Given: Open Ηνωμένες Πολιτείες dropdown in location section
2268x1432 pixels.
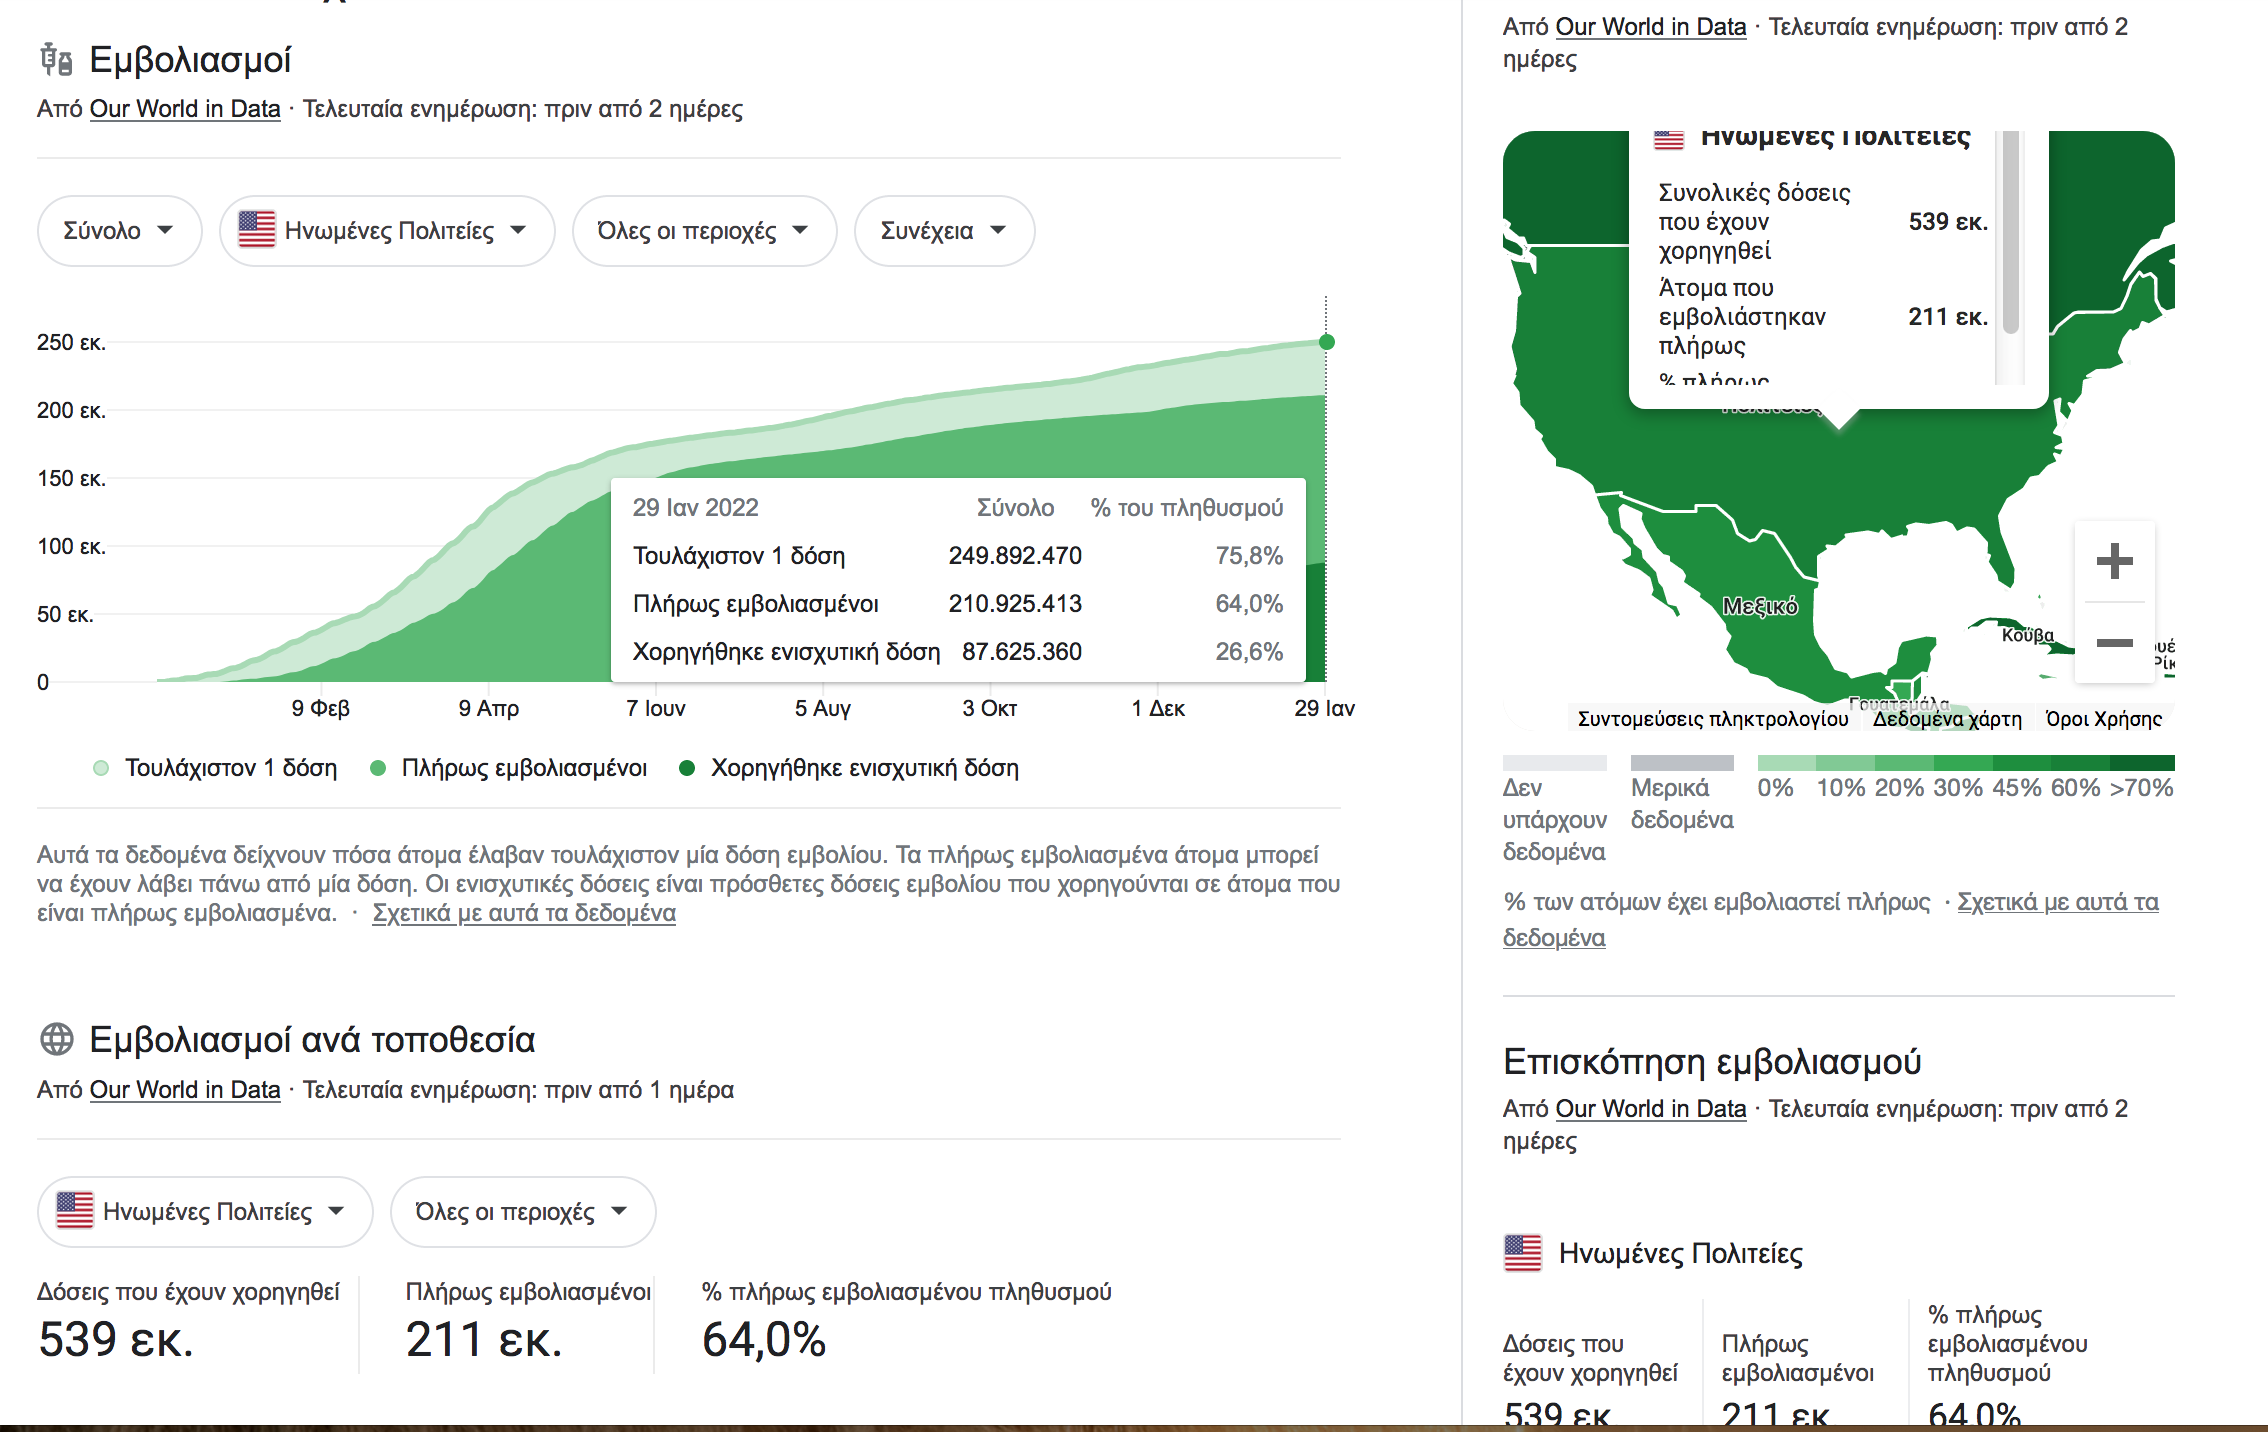Looking at the screenshot, I should coord(205,1212).
